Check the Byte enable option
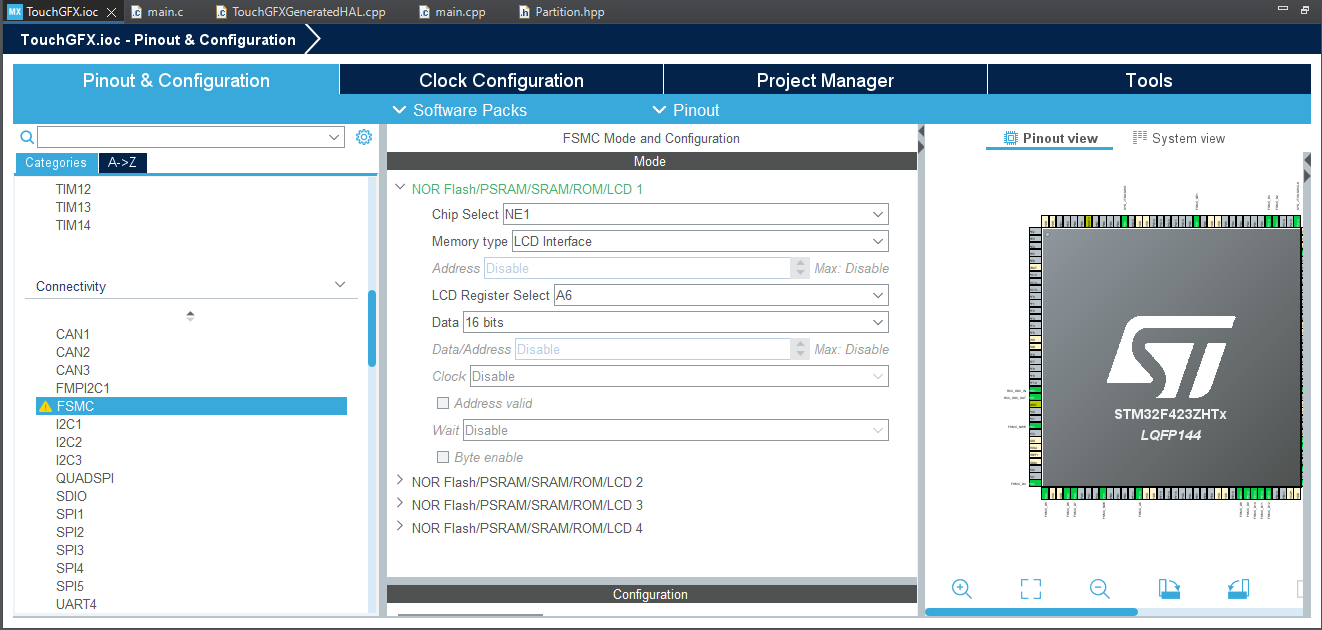This screenshot has height=630, width=1322. pyautogui.click(x=443, y=457)
